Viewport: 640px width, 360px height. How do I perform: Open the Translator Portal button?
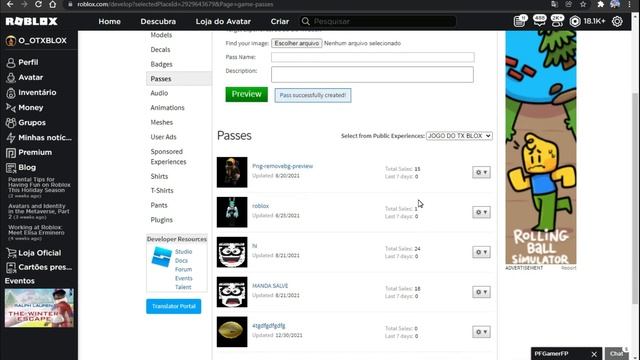pos(173,306)
